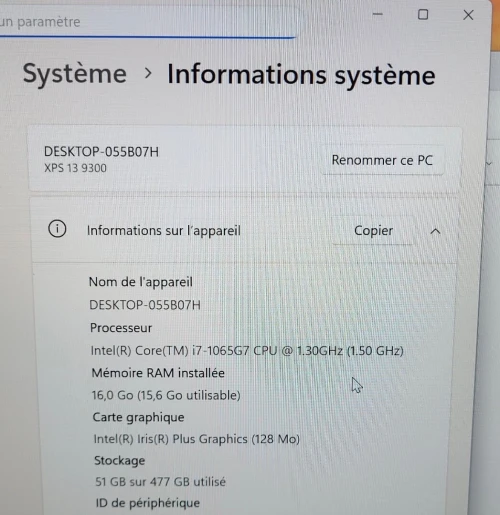This screenshot has width=500, height=515.
Task: Go back to Système breadcrumb
Action: (75, 74)
